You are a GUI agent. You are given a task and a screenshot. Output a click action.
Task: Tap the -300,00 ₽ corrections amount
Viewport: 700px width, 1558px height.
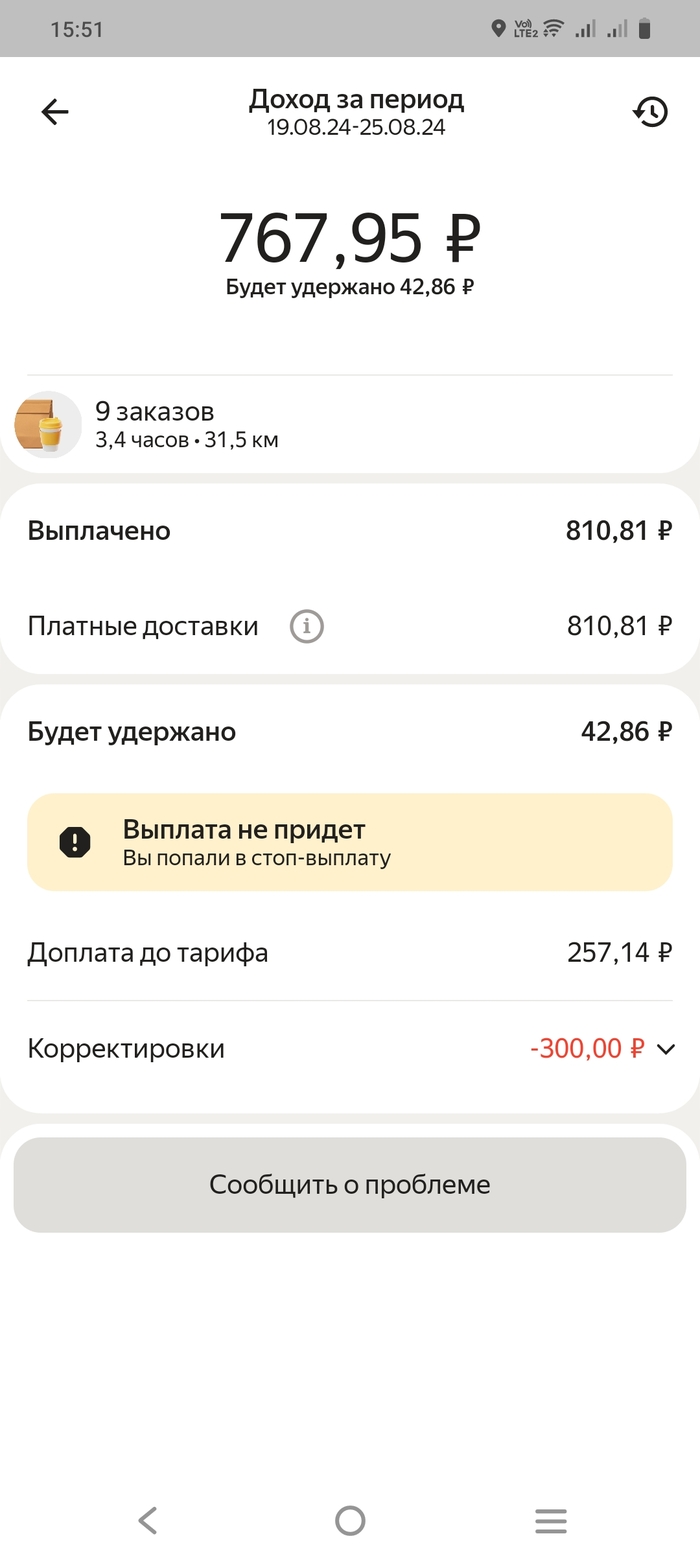pyautogui.click(x=587, y=1049)
